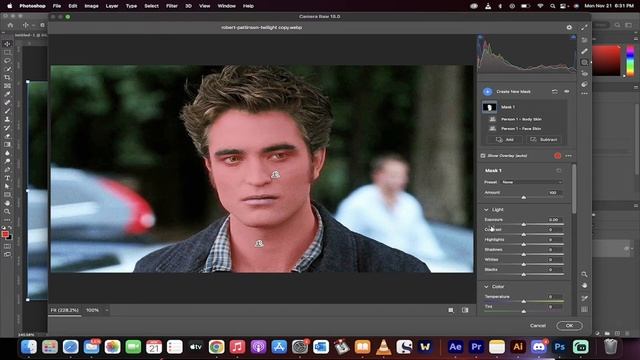Open the Layer menu

[x=112, y=6]
